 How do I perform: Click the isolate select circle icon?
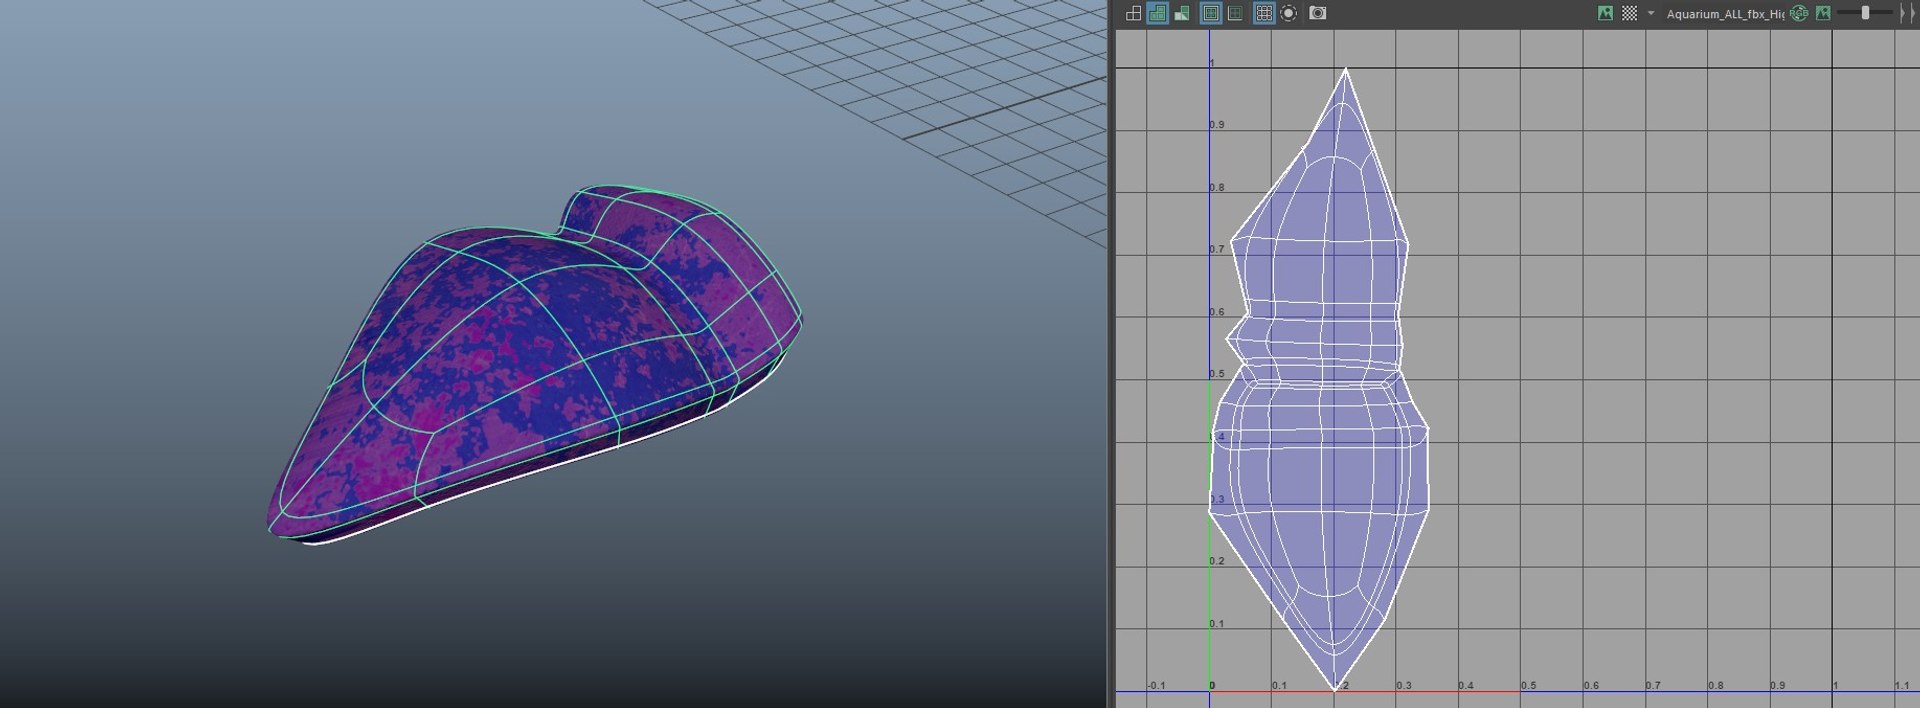click(x=1289, y=13)
